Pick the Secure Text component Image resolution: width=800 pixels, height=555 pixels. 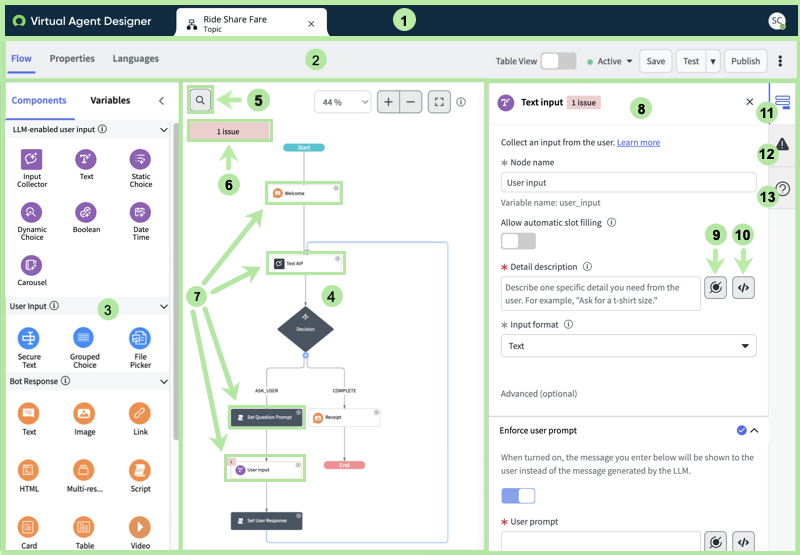click(x=29, y=338)
